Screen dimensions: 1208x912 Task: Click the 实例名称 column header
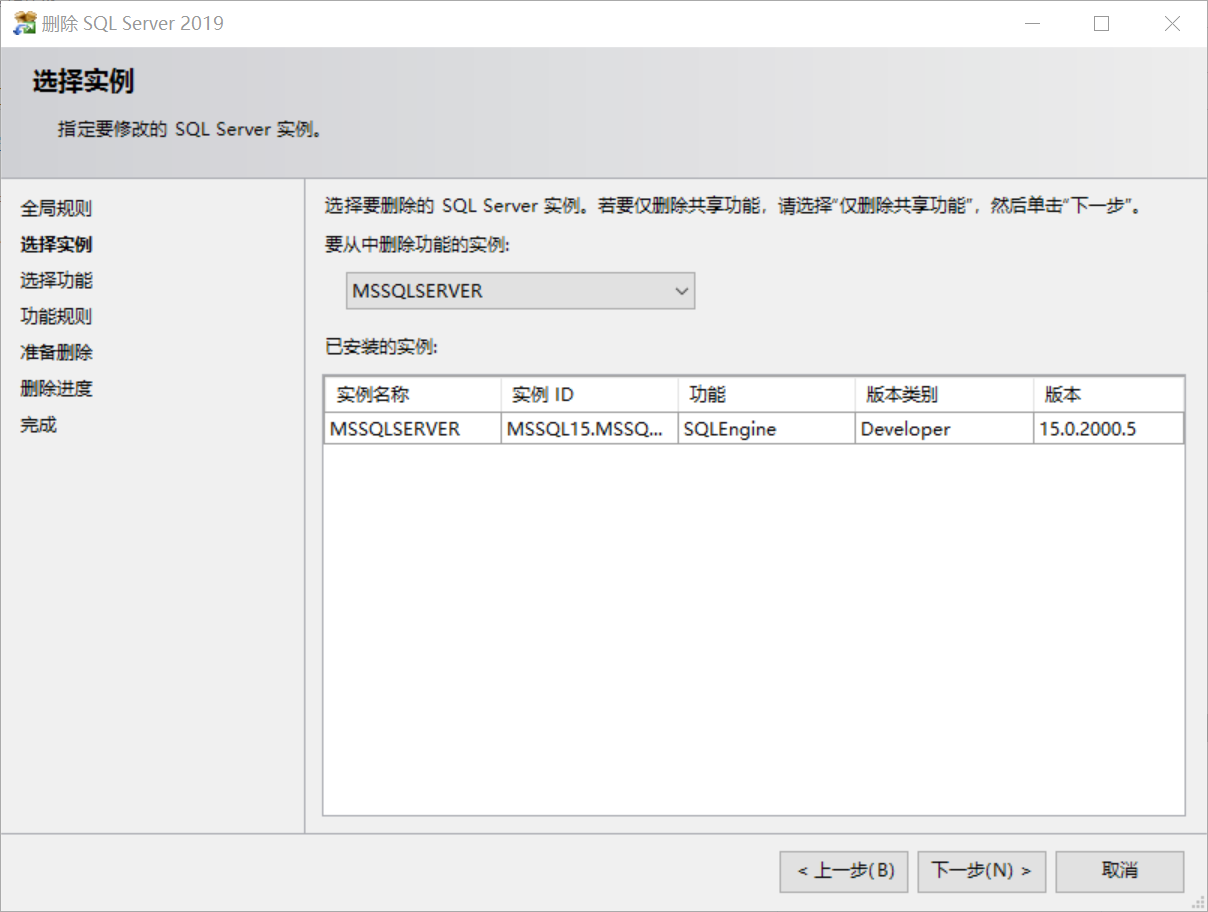coord(412,395)
